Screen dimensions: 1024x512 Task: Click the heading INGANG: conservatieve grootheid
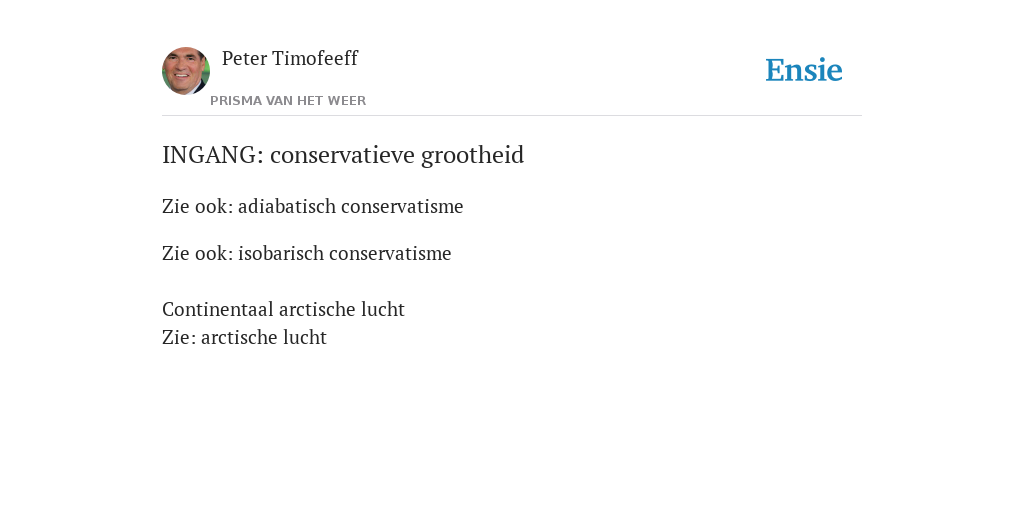tap(343, 155)
